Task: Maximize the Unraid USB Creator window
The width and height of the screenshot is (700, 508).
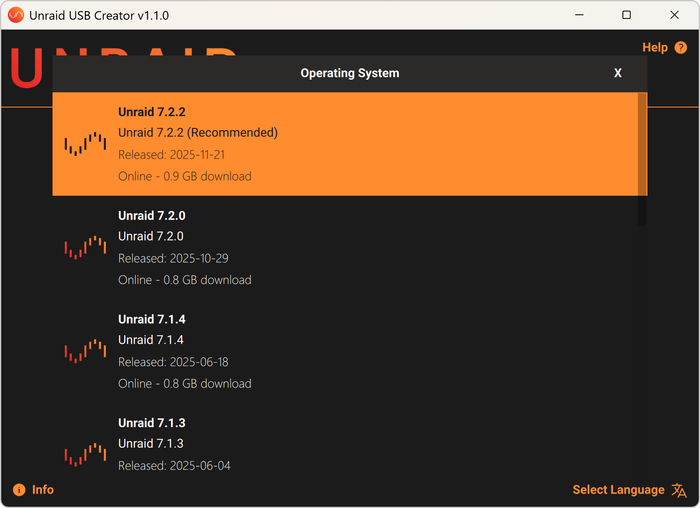Action: point(626,15)
